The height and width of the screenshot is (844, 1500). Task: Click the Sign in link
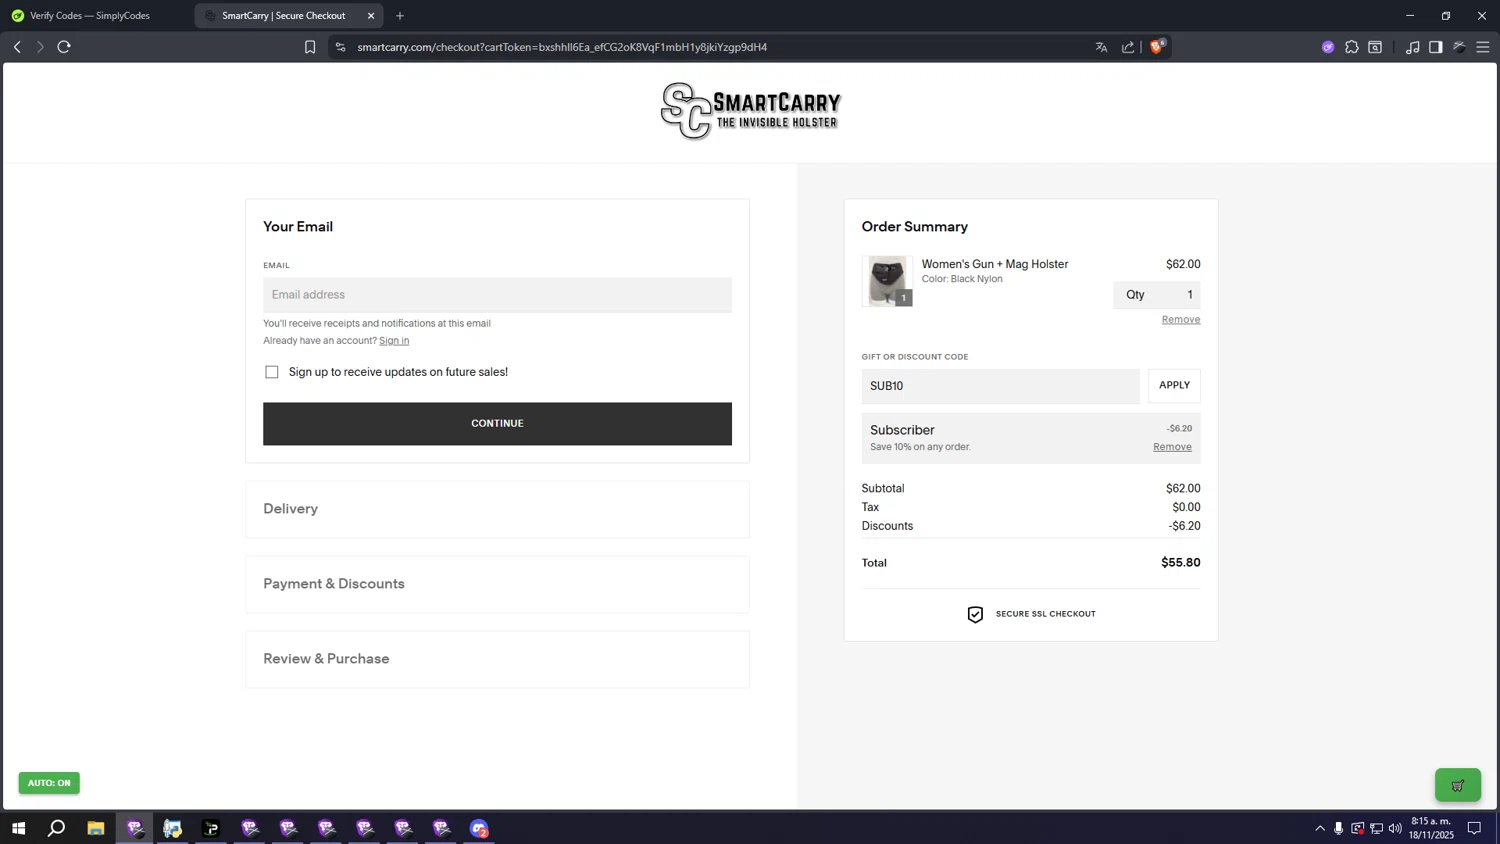[x=394, y=341]
